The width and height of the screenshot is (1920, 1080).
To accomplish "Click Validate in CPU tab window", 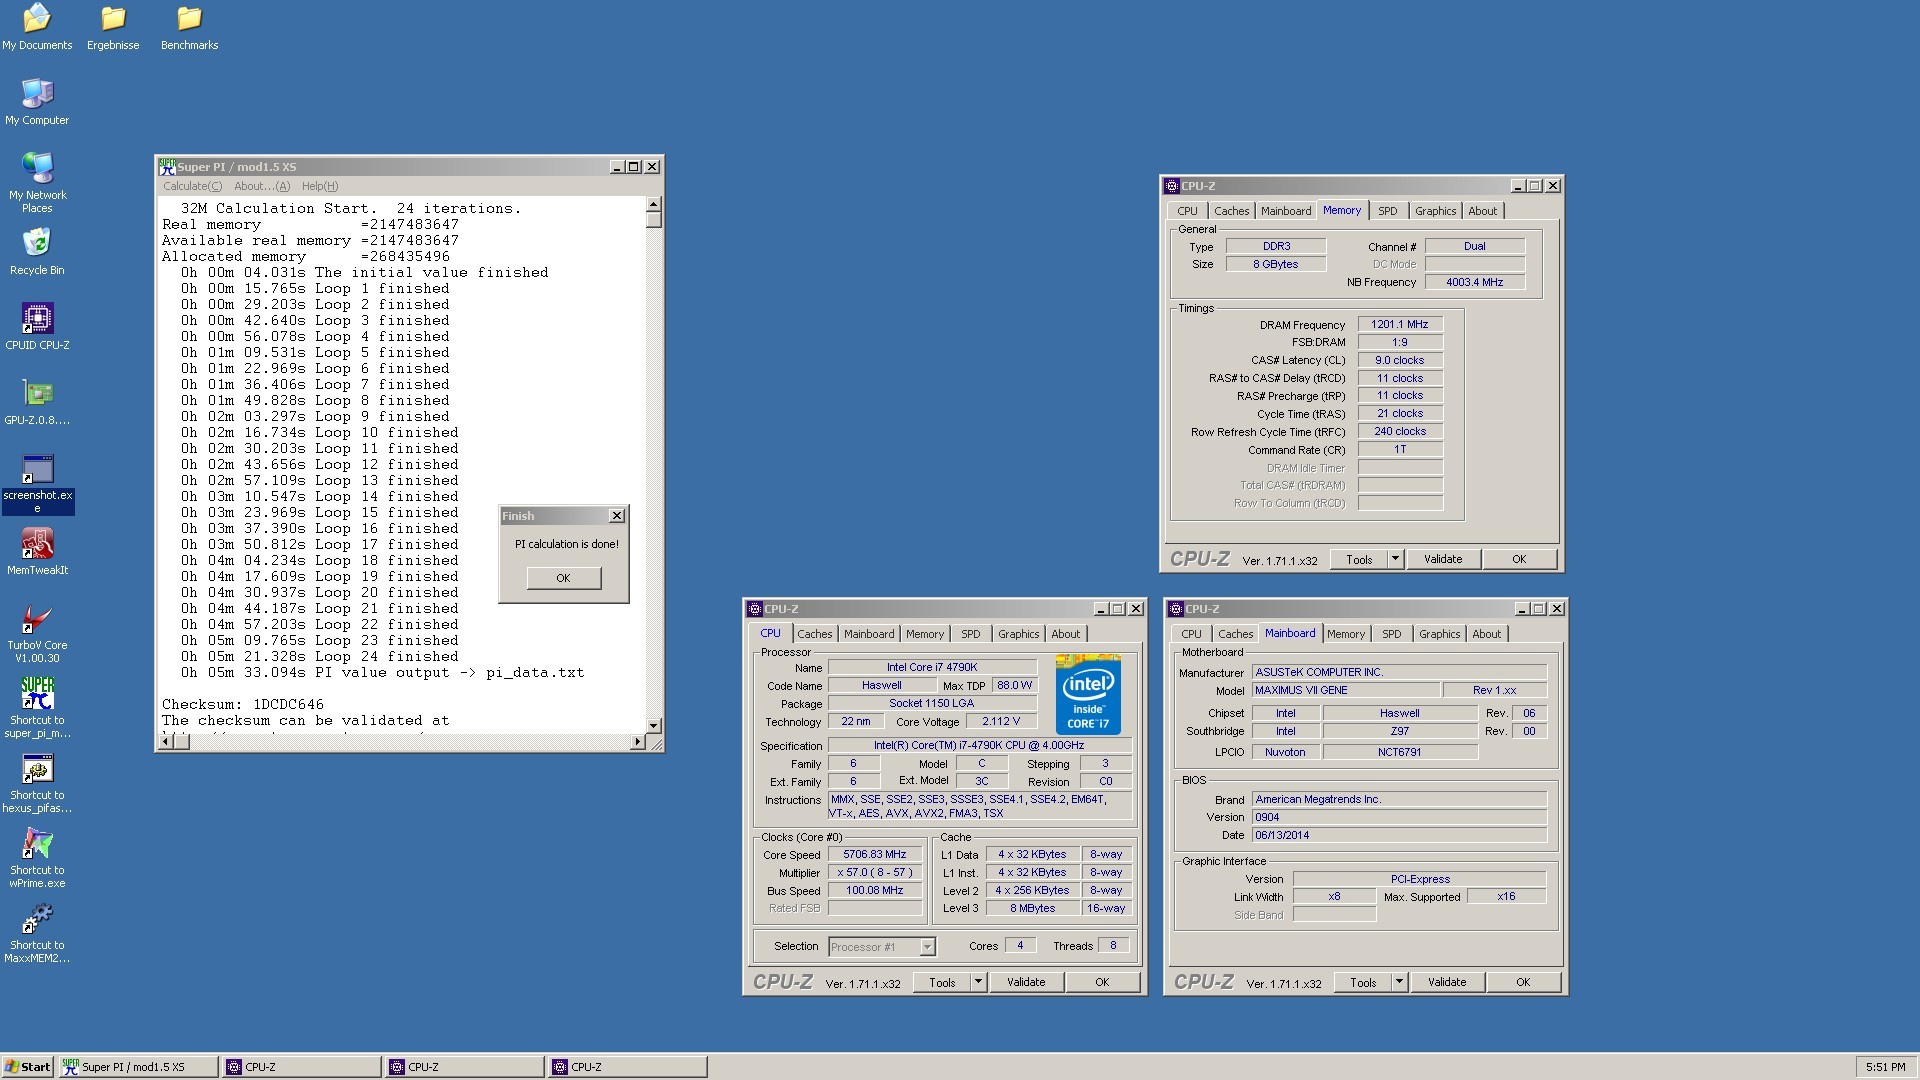I will 1026,982.
